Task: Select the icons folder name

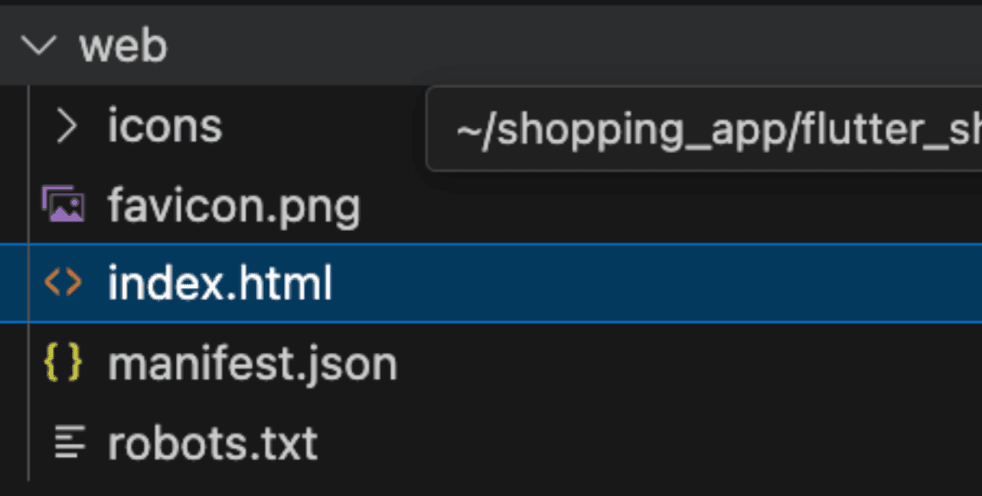Action: 164,126
